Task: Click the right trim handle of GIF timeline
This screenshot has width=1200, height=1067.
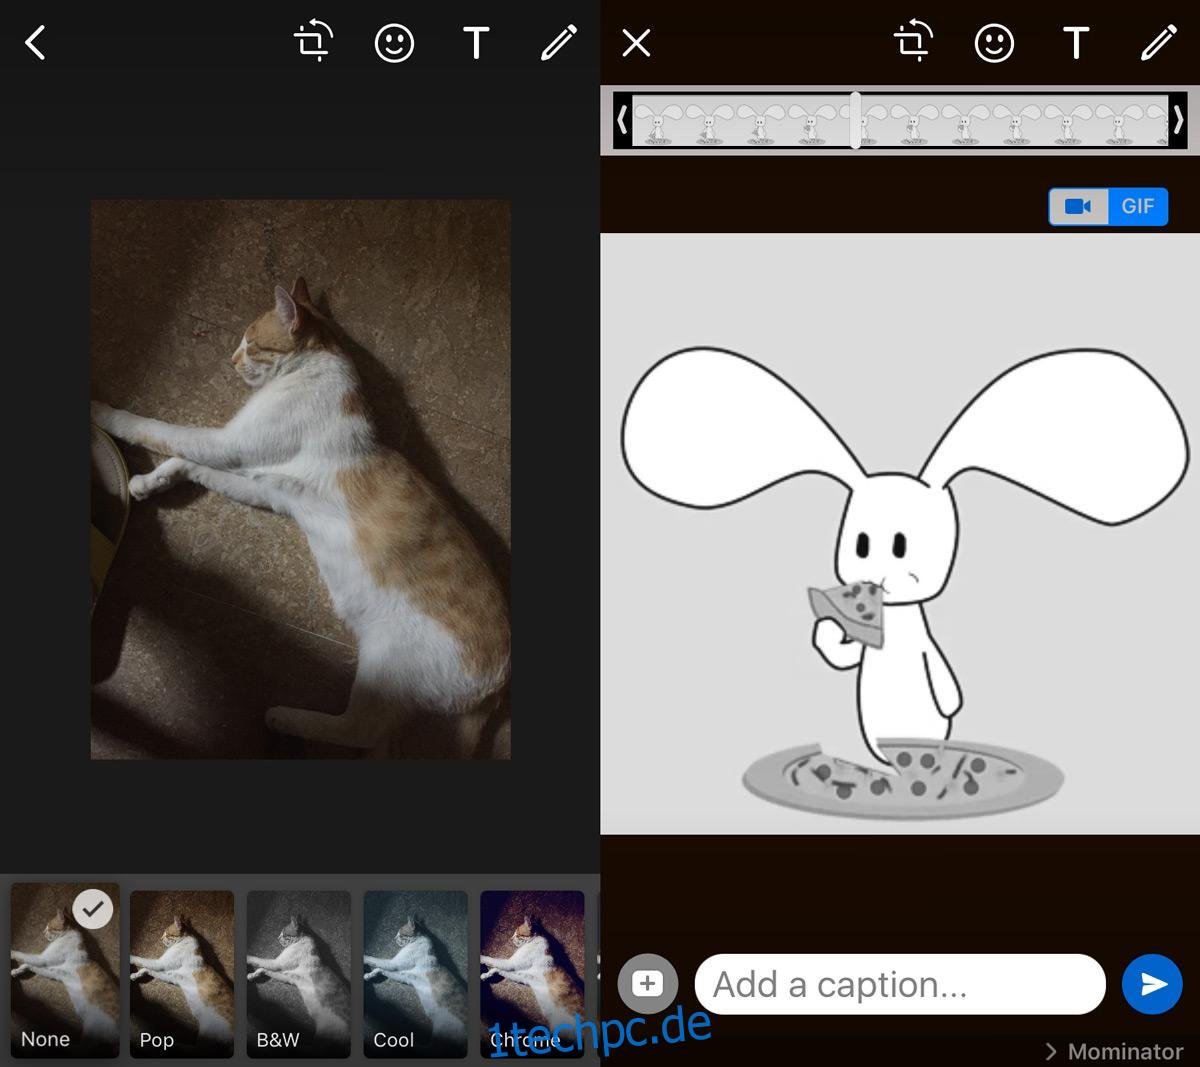Action: pyautogui.click(x=1178, y=120)
